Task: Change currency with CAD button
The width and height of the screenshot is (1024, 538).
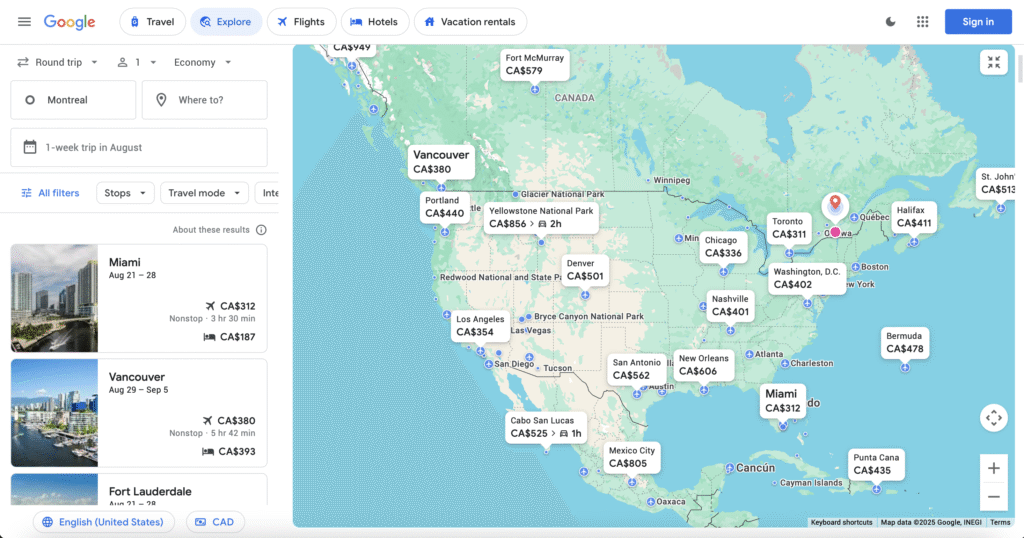Action: point(215,522)
